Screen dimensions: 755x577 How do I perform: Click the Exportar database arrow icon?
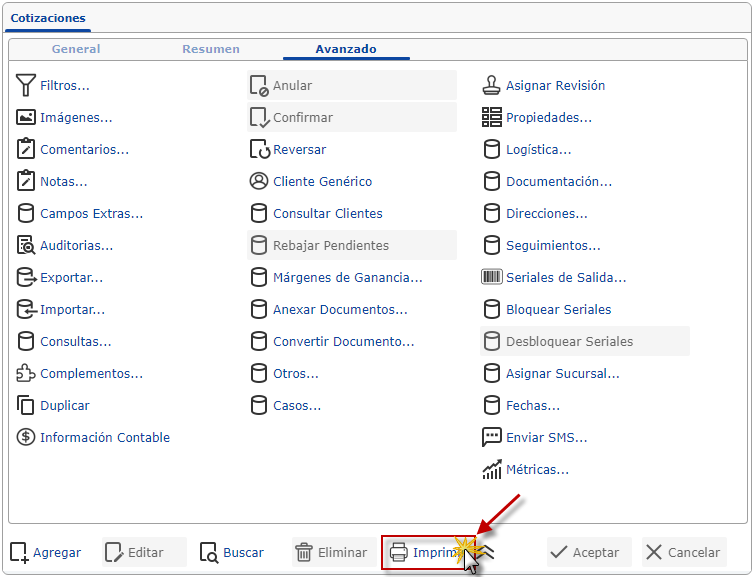coord(26,277)
